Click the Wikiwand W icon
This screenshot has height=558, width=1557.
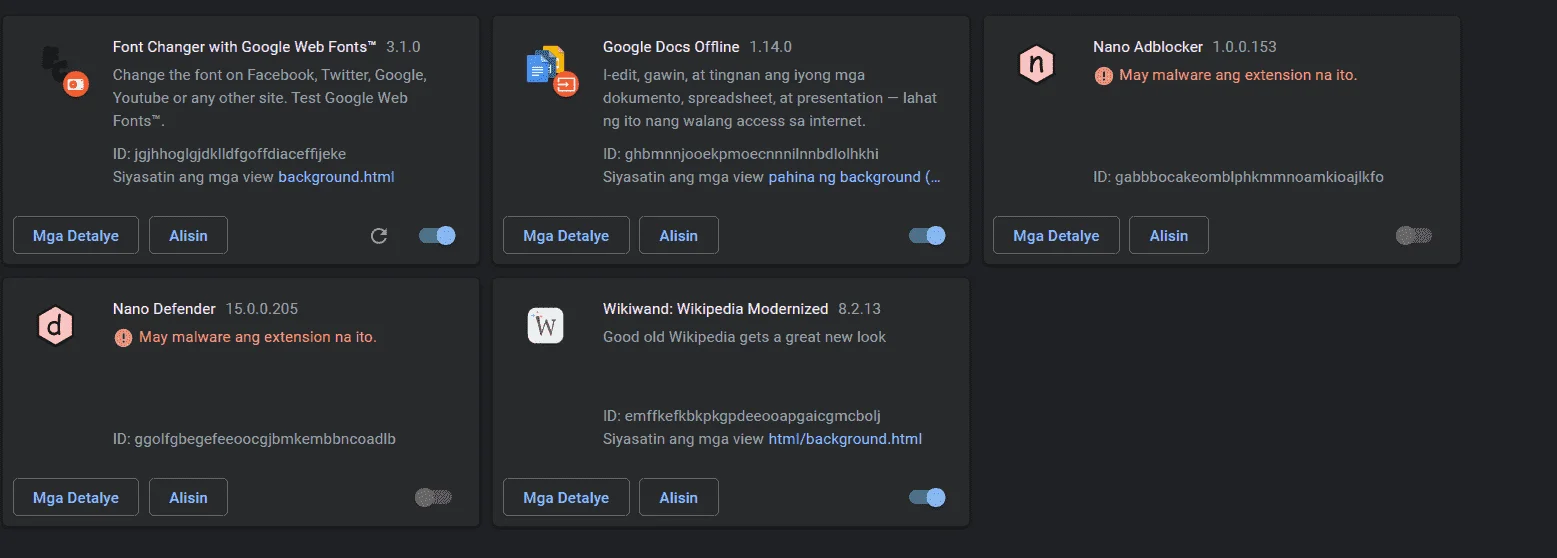pos(546,326)
